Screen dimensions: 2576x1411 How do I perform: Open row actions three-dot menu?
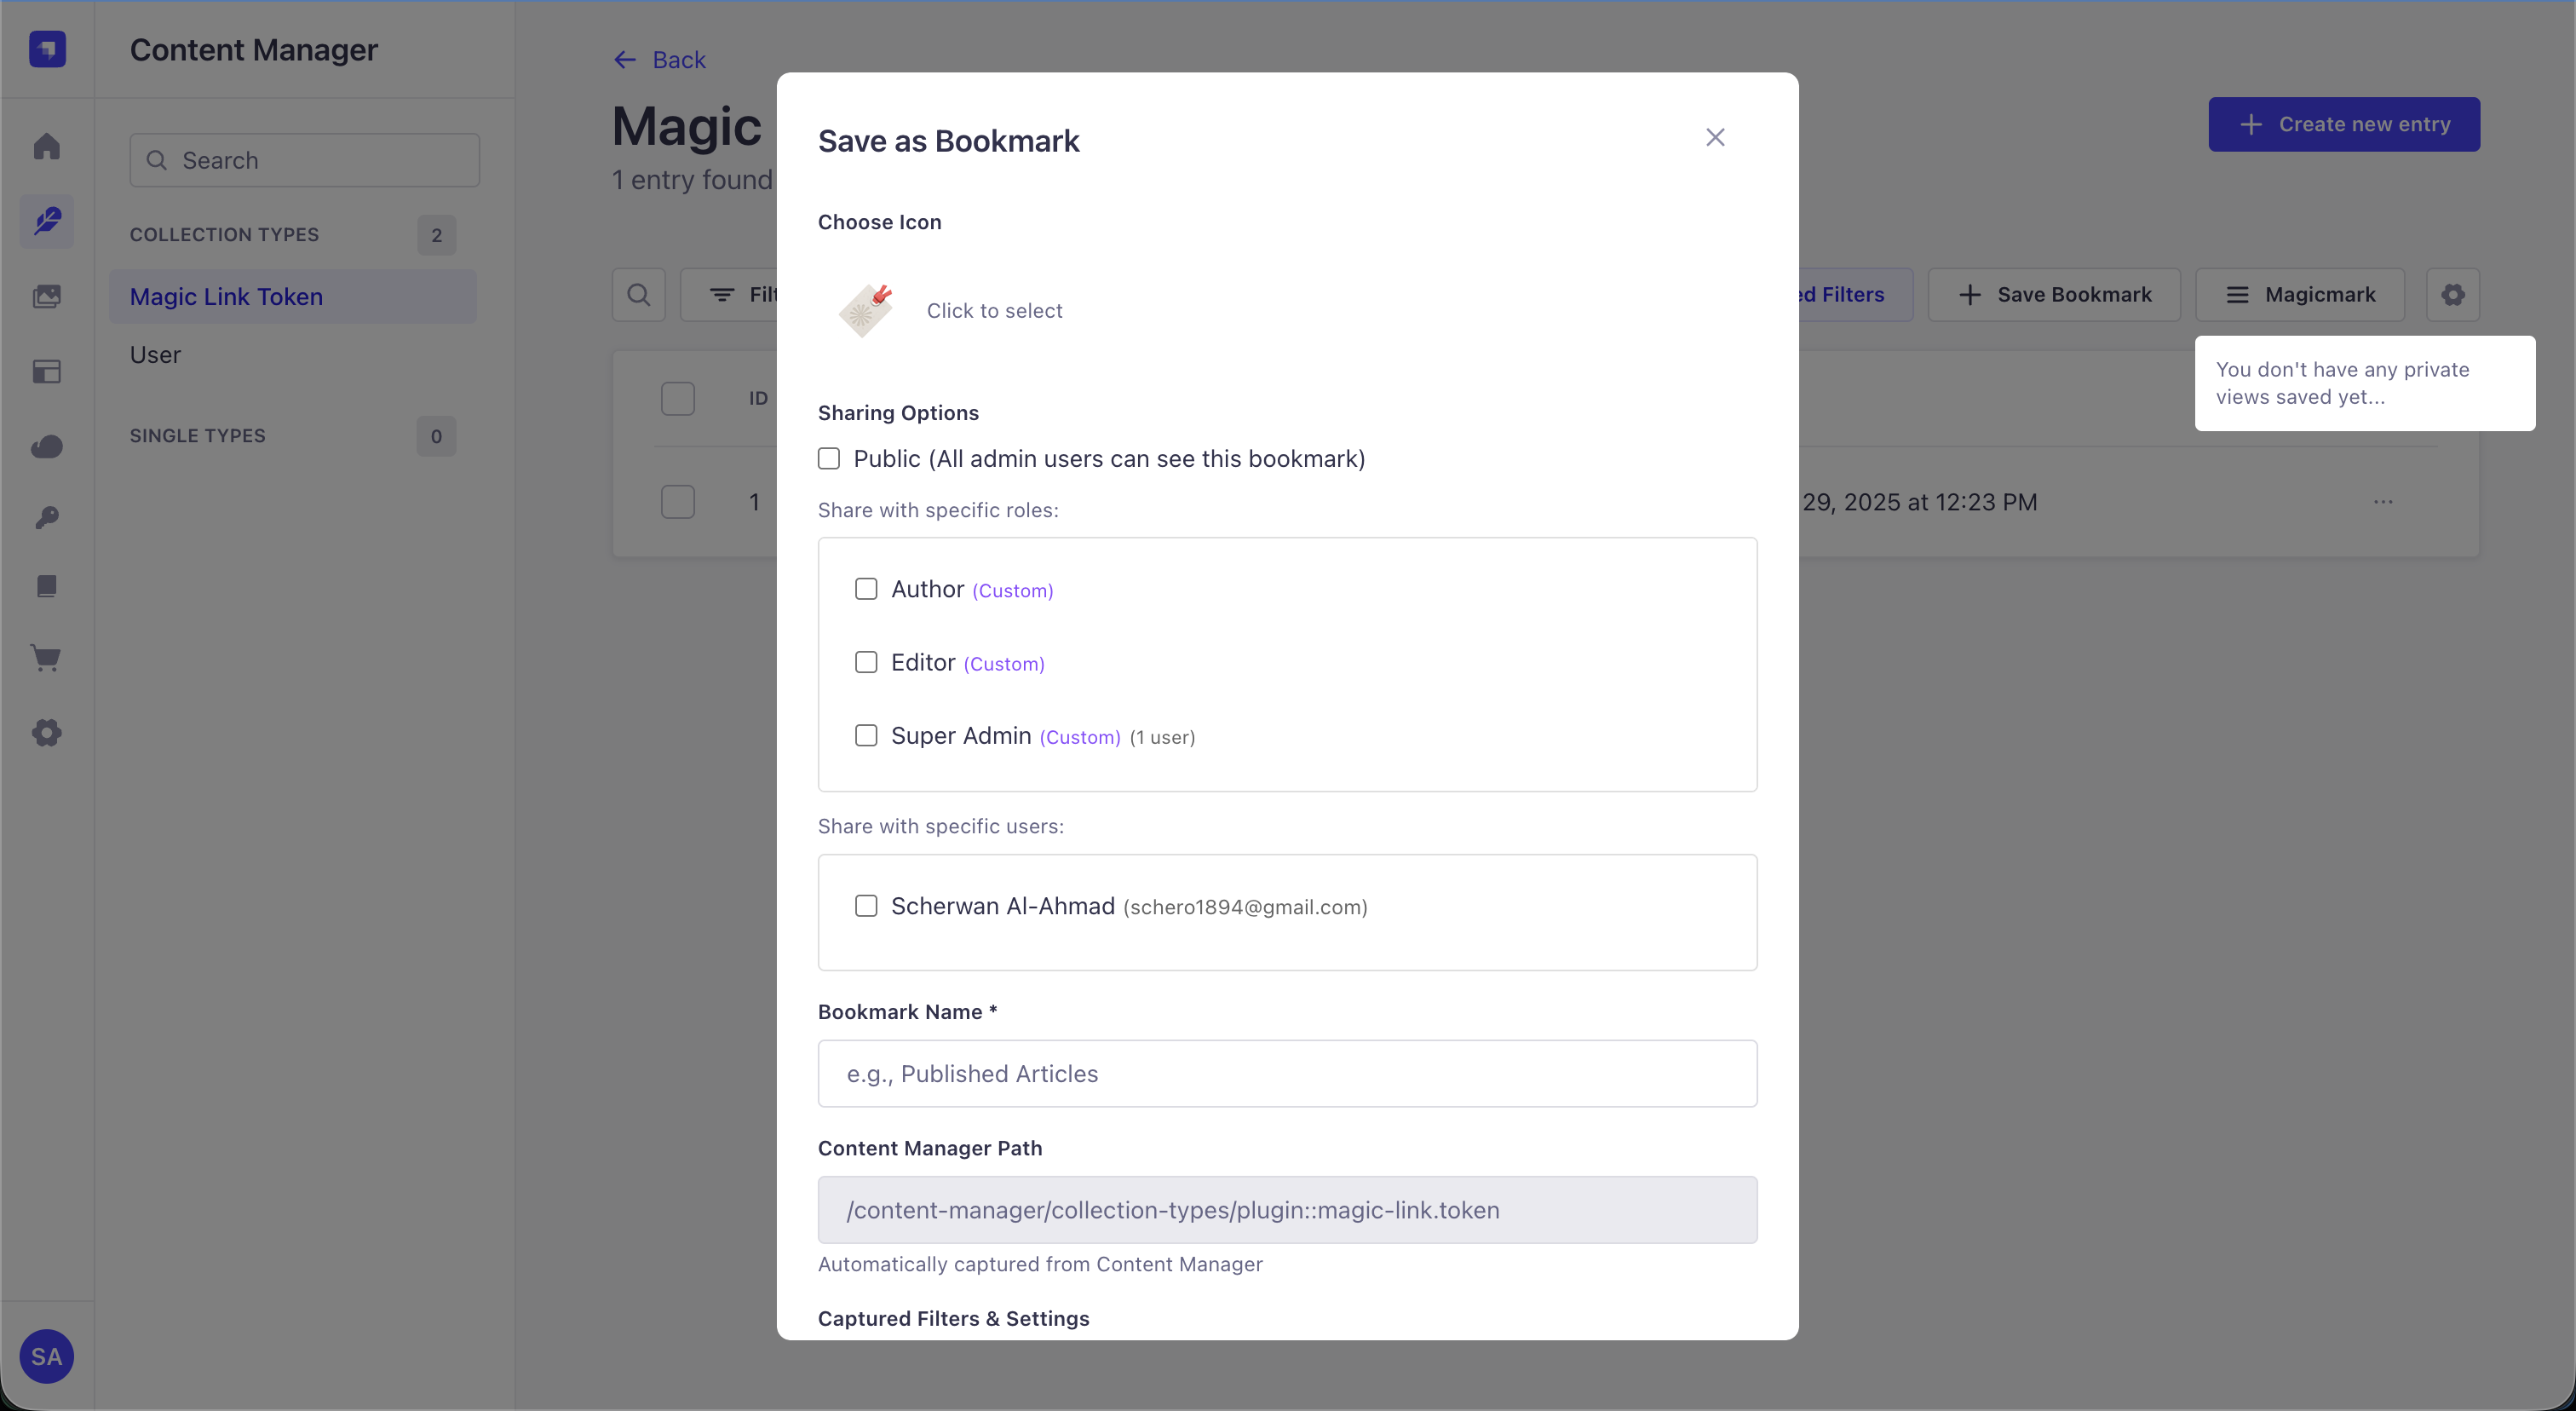(2383, 502)
